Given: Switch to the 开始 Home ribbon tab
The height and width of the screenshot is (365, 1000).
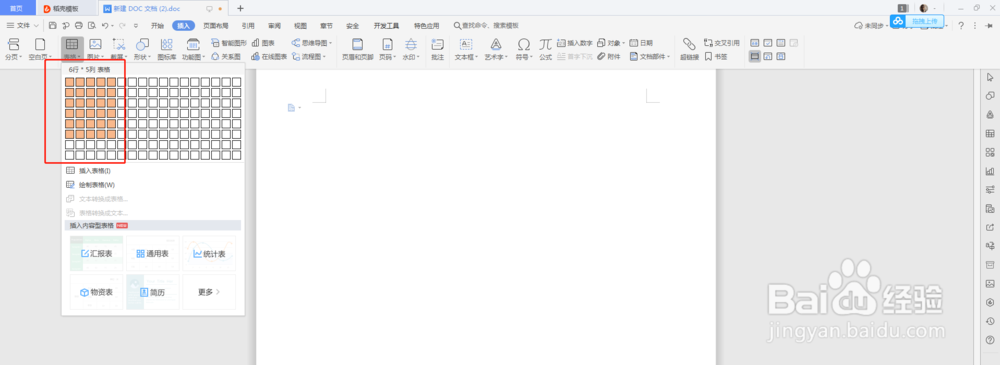Looking at the screenshot, I should (x=158, y=26).
